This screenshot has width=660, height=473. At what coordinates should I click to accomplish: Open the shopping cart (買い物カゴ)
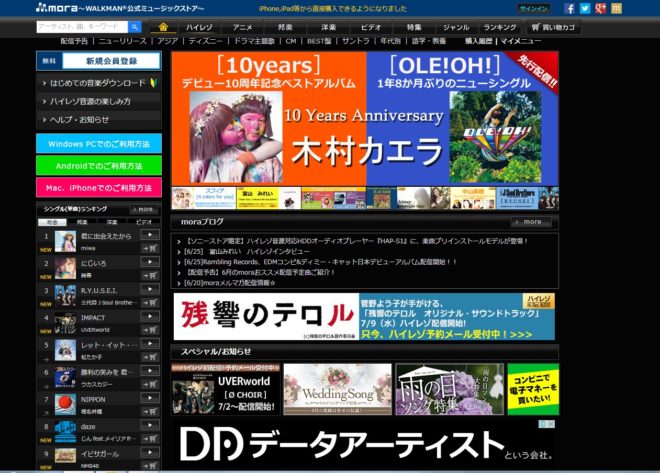[x=553, y=27]
